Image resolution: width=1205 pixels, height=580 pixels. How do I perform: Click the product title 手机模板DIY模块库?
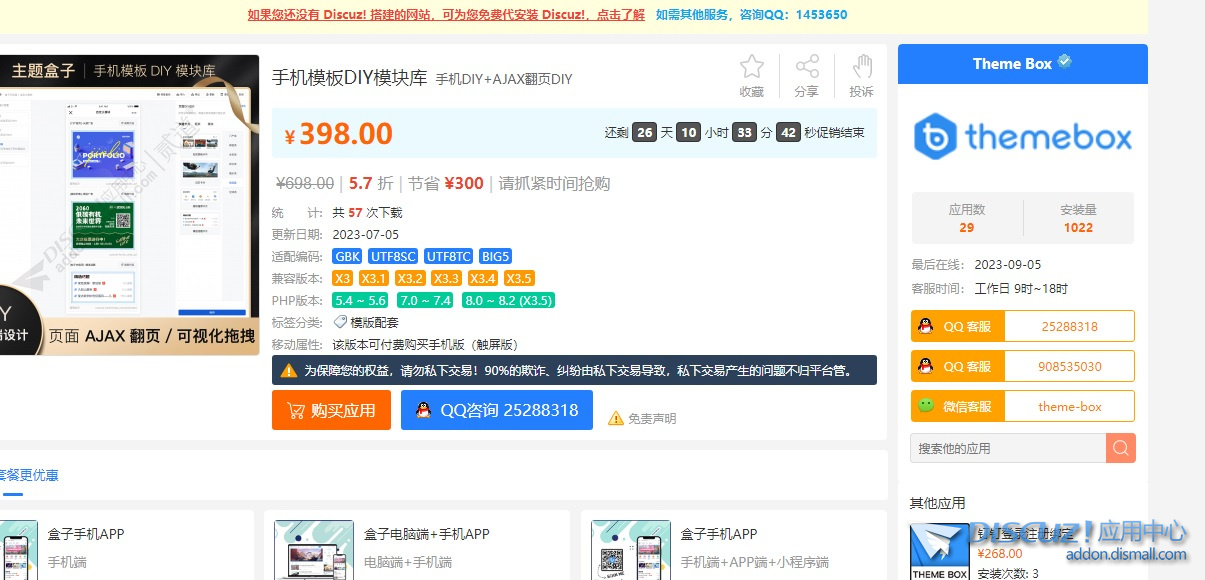coord(349,77)
